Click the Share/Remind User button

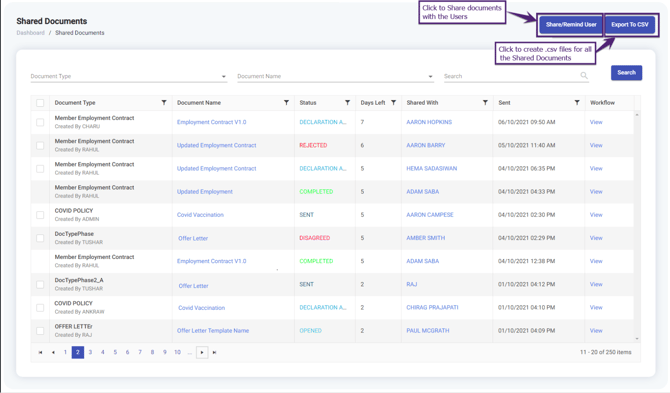571,25
